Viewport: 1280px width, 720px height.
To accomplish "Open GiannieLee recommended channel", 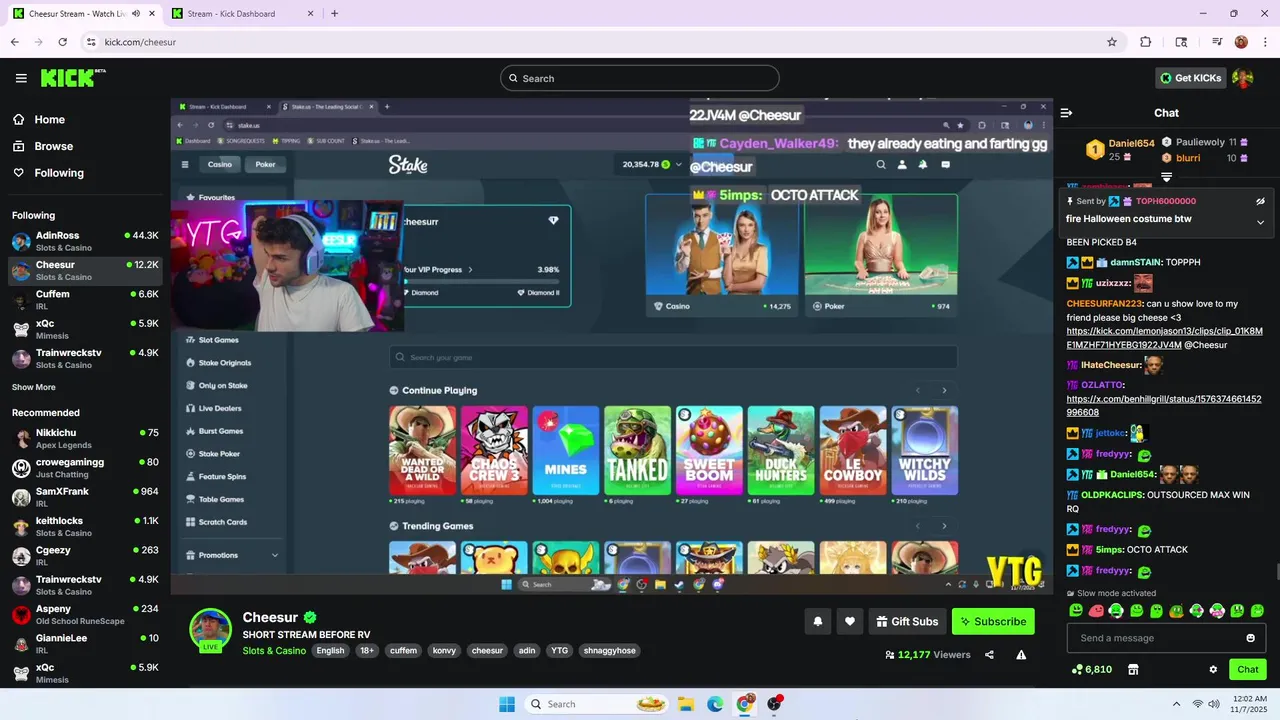I will click(85, 643).
